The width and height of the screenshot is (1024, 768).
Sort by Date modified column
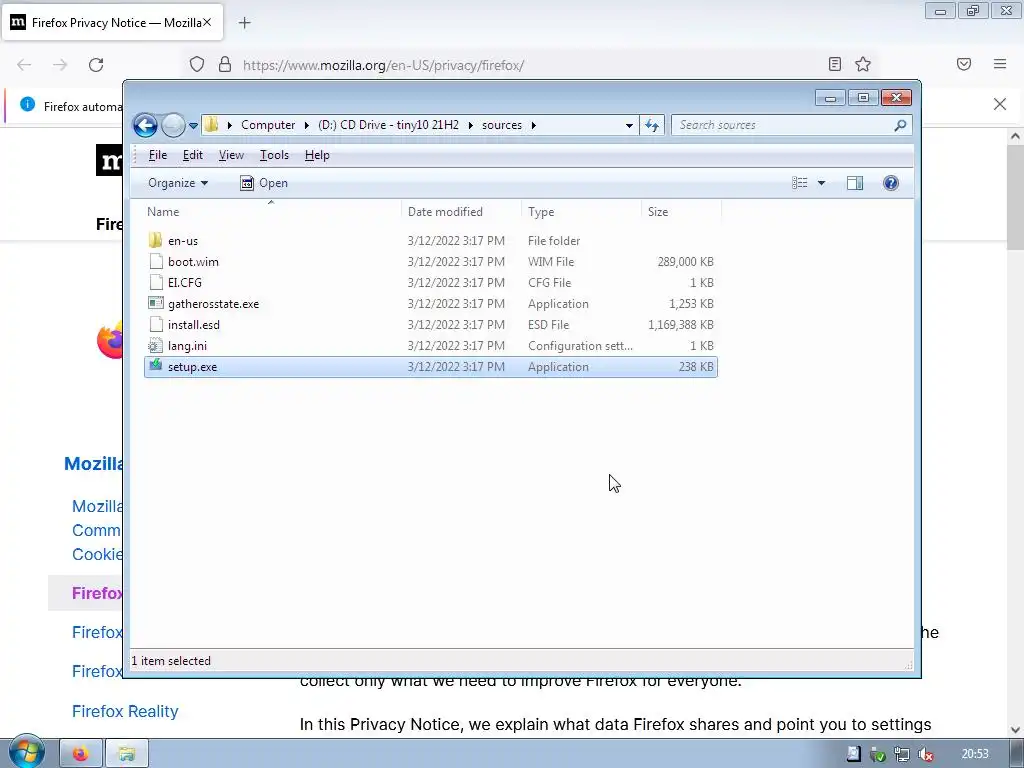click(x=461, y=212)
